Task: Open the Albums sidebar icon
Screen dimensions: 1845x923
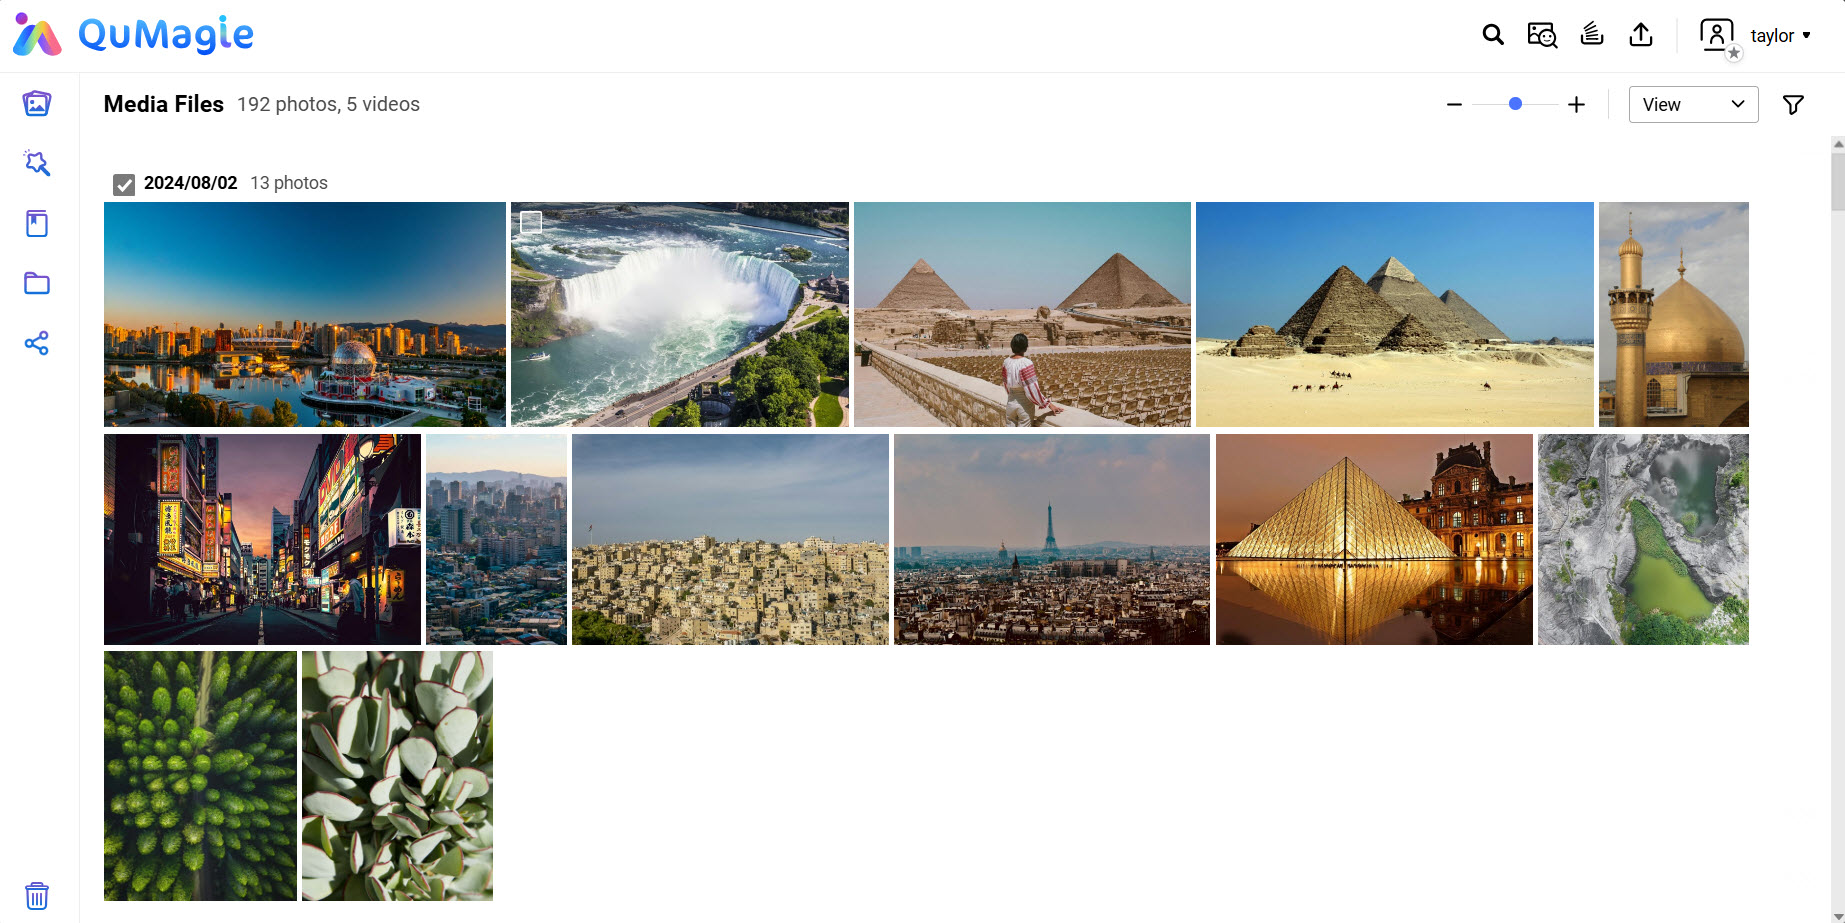Action: 37,223
